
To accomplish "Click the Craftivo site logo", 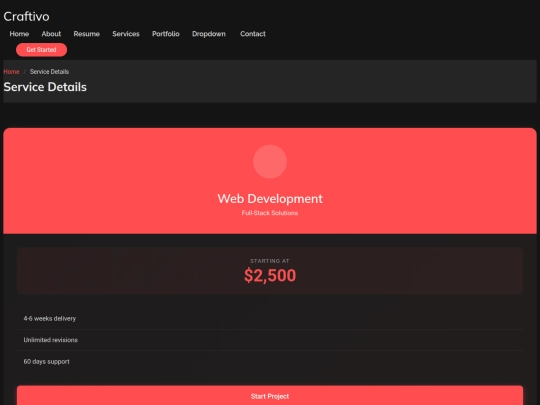I will tap(27, 17).
